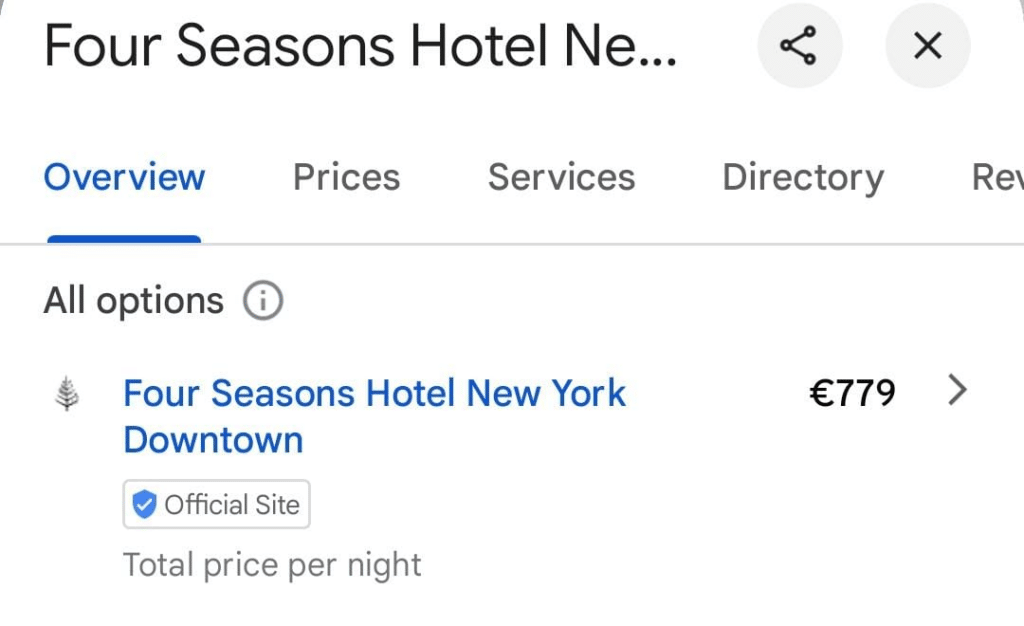Tap the Official Site label text
1024x626 pixels.
(232, 505)
